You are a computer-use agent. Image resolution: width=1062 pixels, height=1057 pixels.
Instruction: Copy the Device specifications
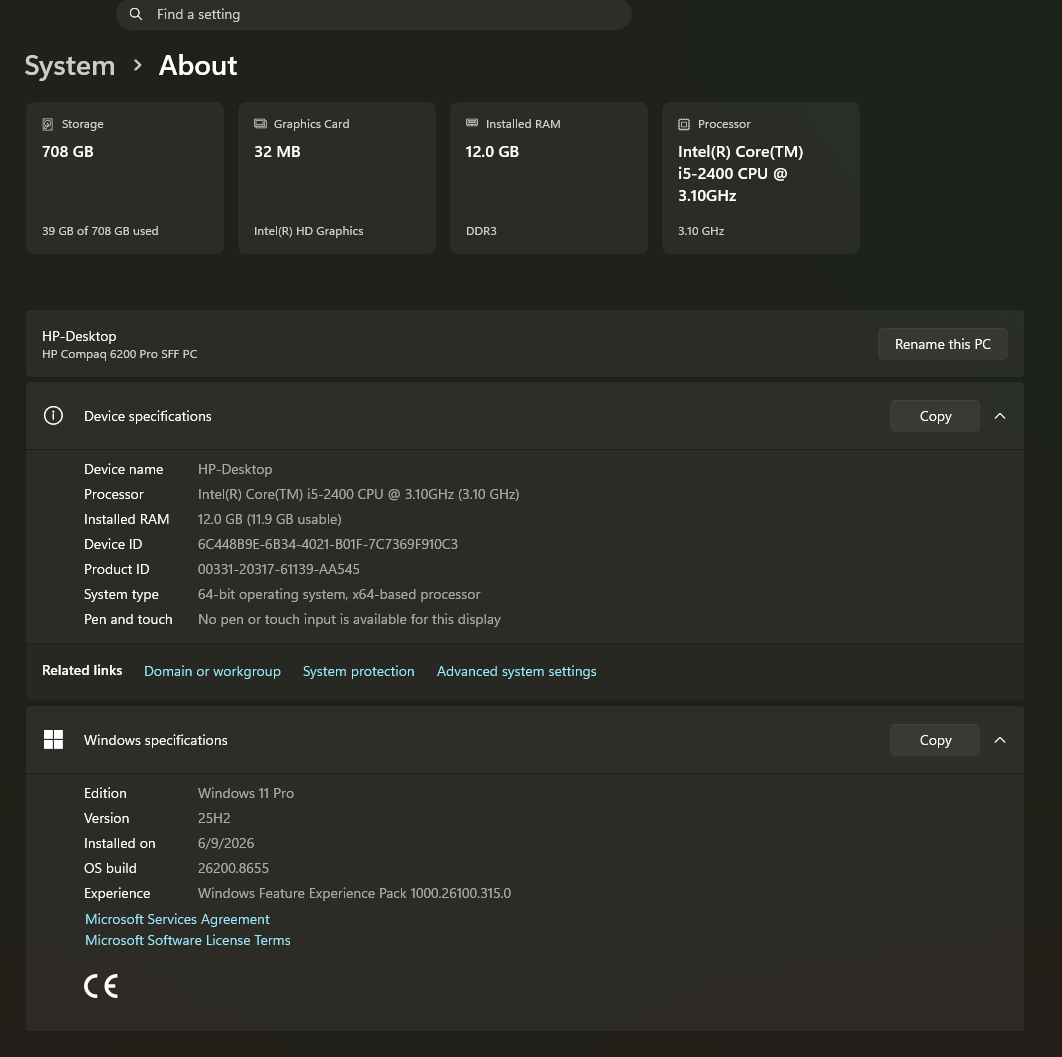[935, 416]
